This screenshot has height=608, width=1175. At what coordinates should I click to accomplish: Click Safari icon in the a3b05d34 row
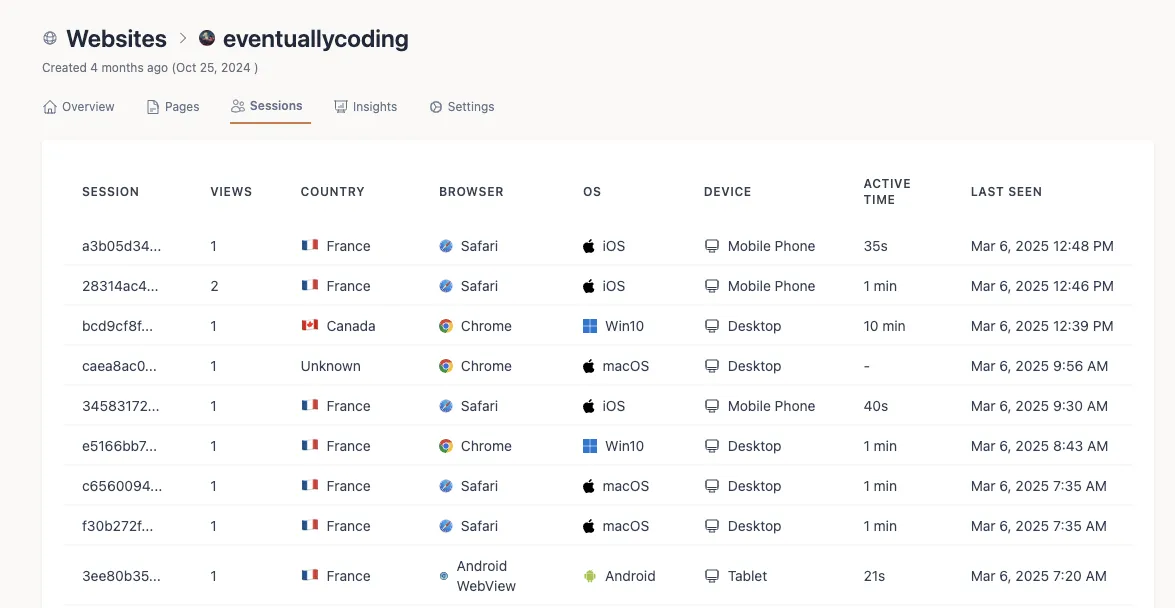(x=446, y=246)
